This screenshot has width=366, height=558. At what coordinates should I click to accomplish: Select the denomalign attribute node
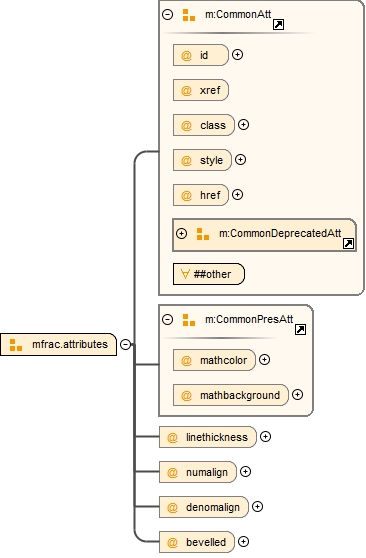tap(204, 507)
